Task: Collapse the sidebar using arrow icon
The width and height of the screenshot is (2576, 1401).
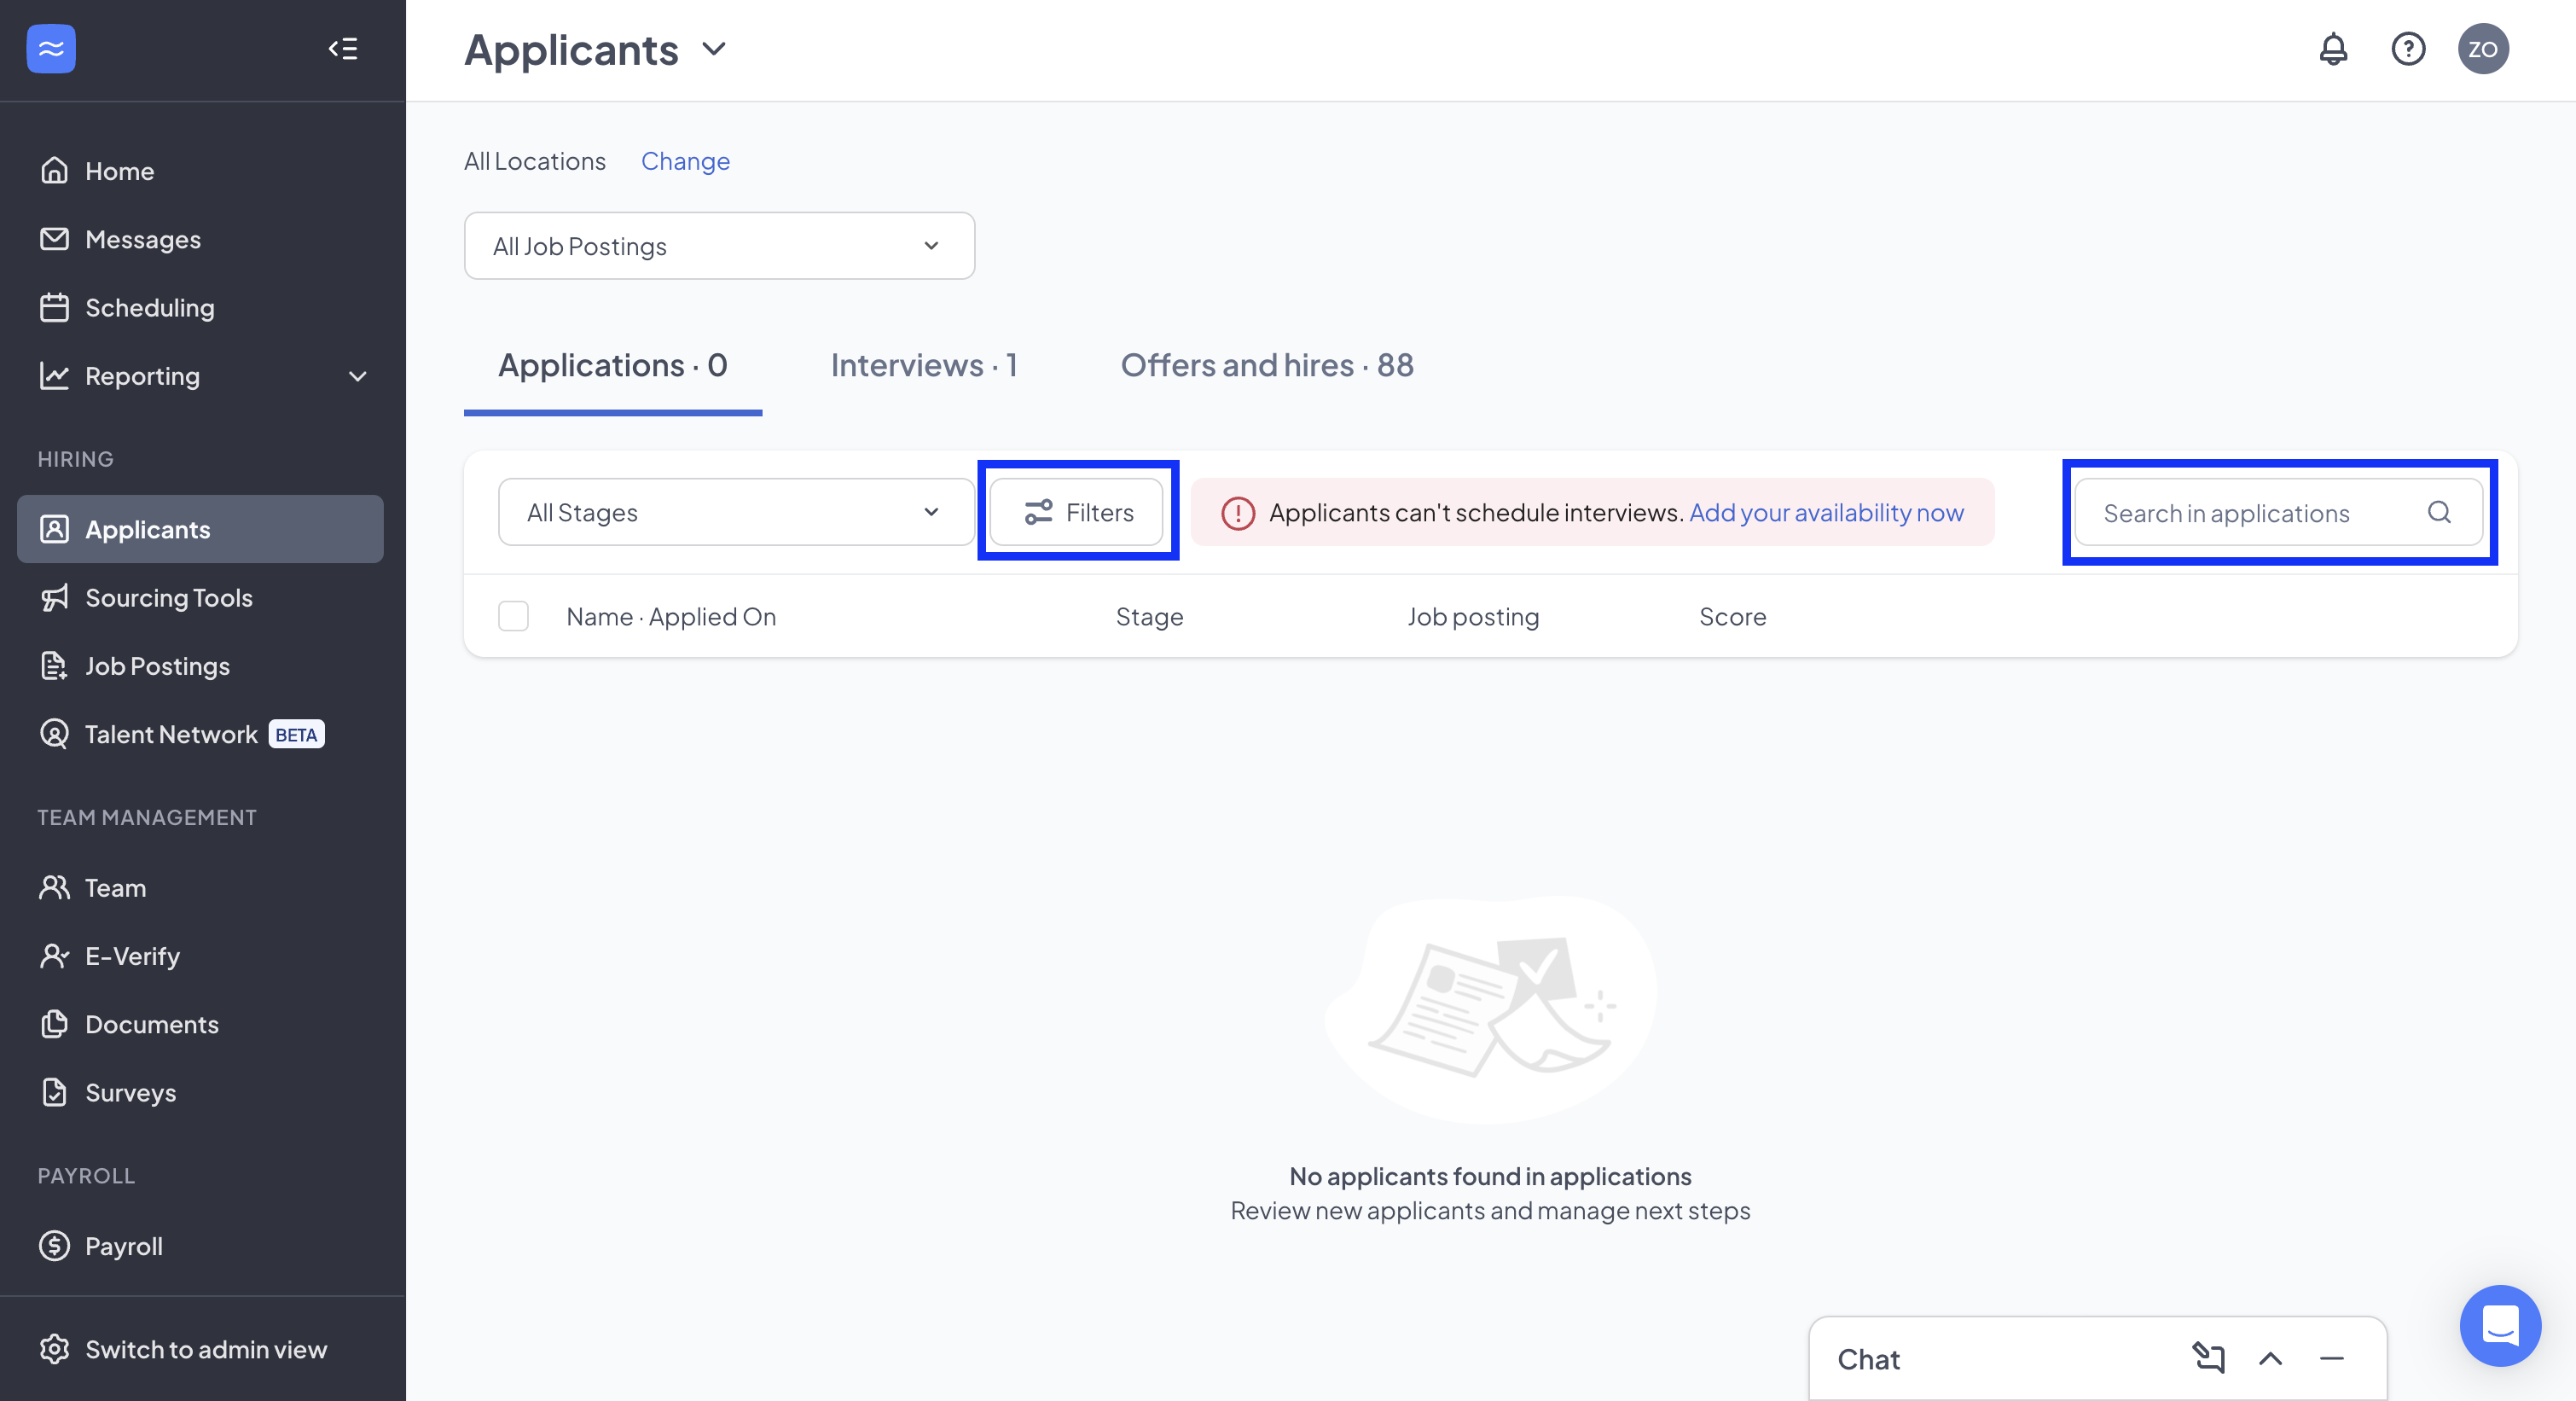Action: point(343,49)
